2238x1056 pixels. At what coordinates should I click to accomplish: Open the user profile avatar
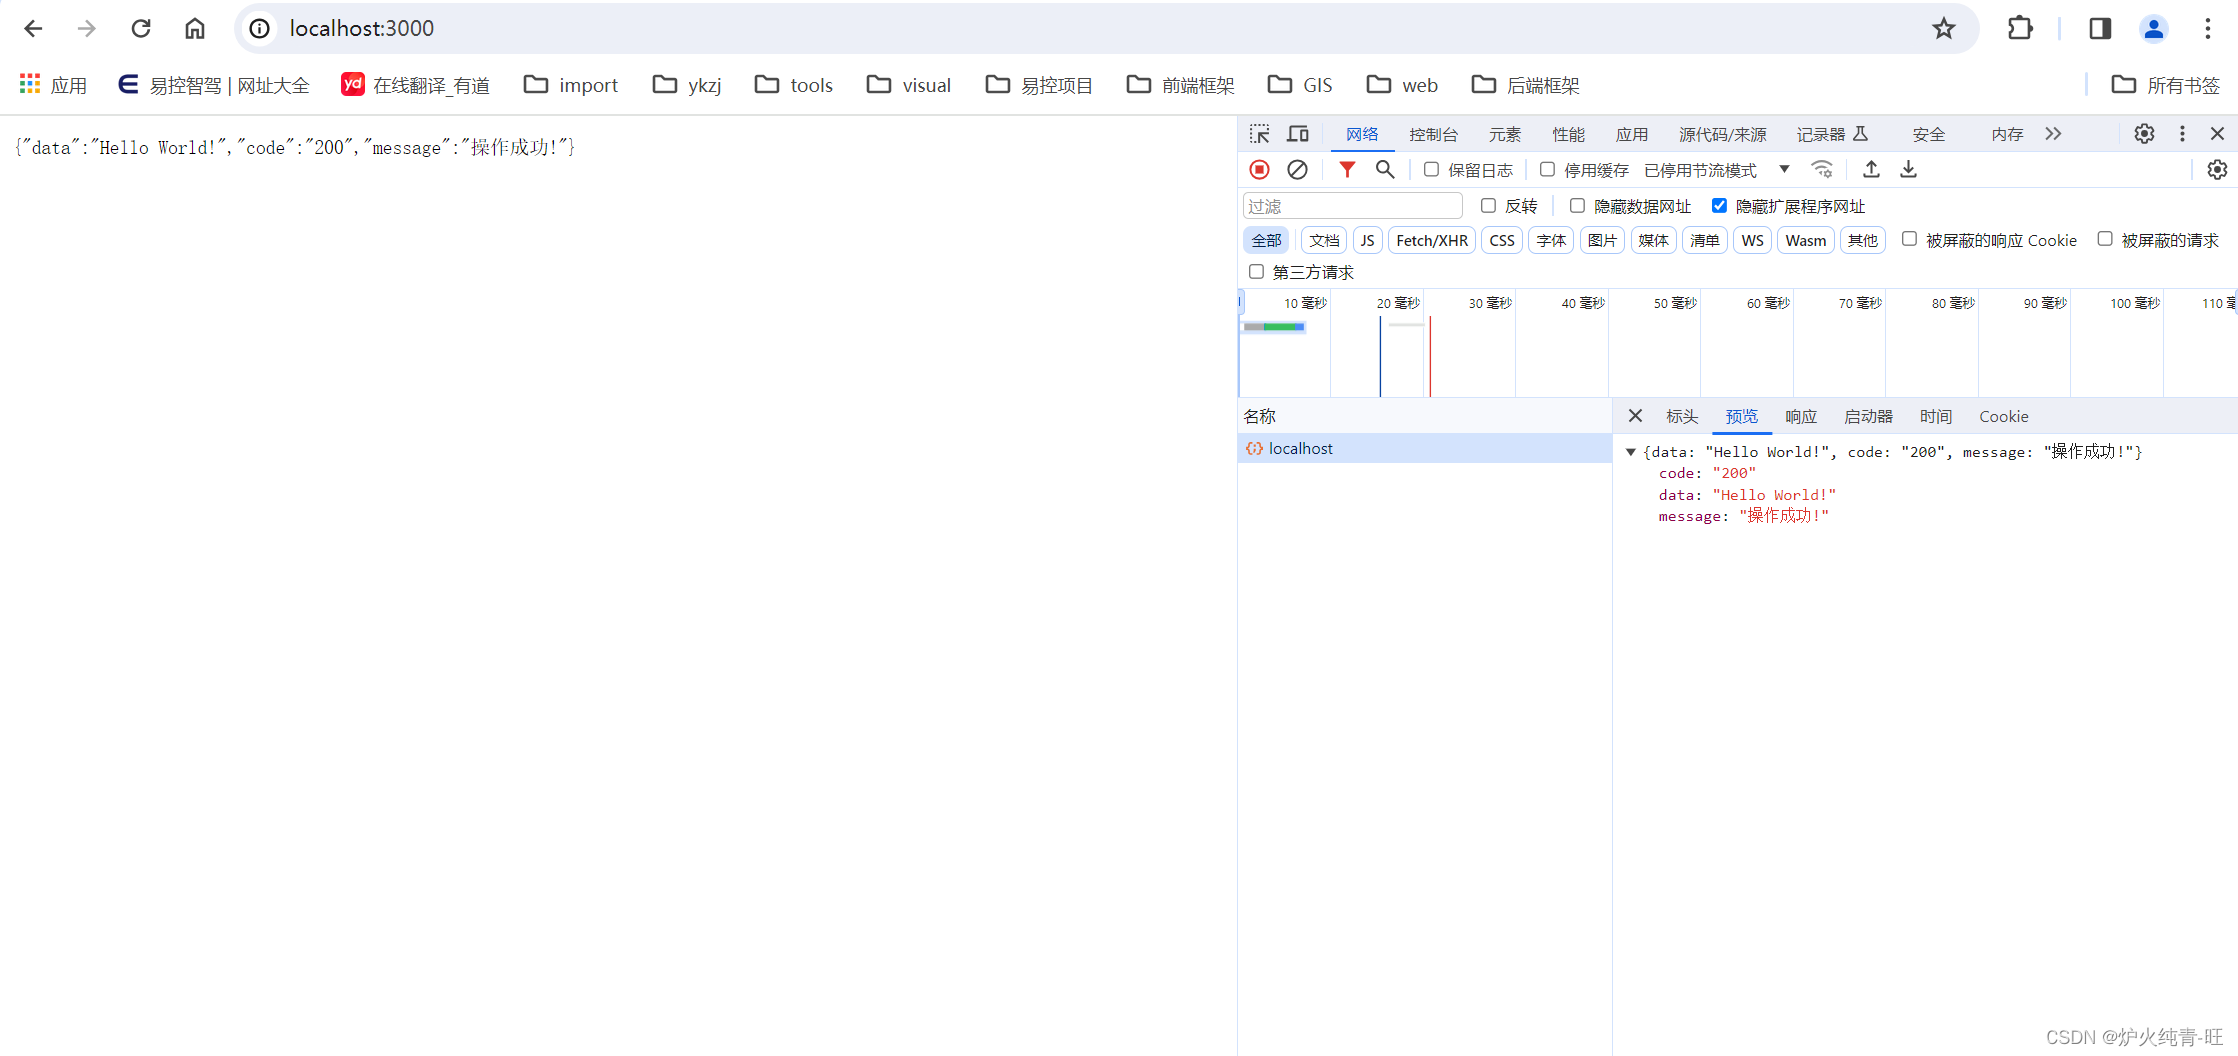(2154, 28)
